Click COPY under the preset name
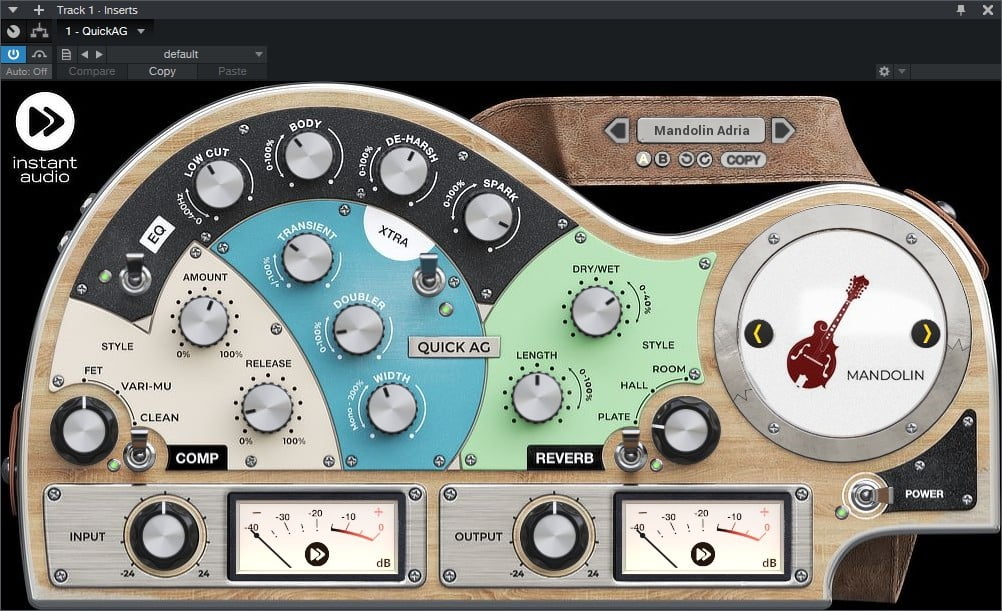Viewport: 1002px width, 611px height. pyautogui.click(x=743, y=160)
